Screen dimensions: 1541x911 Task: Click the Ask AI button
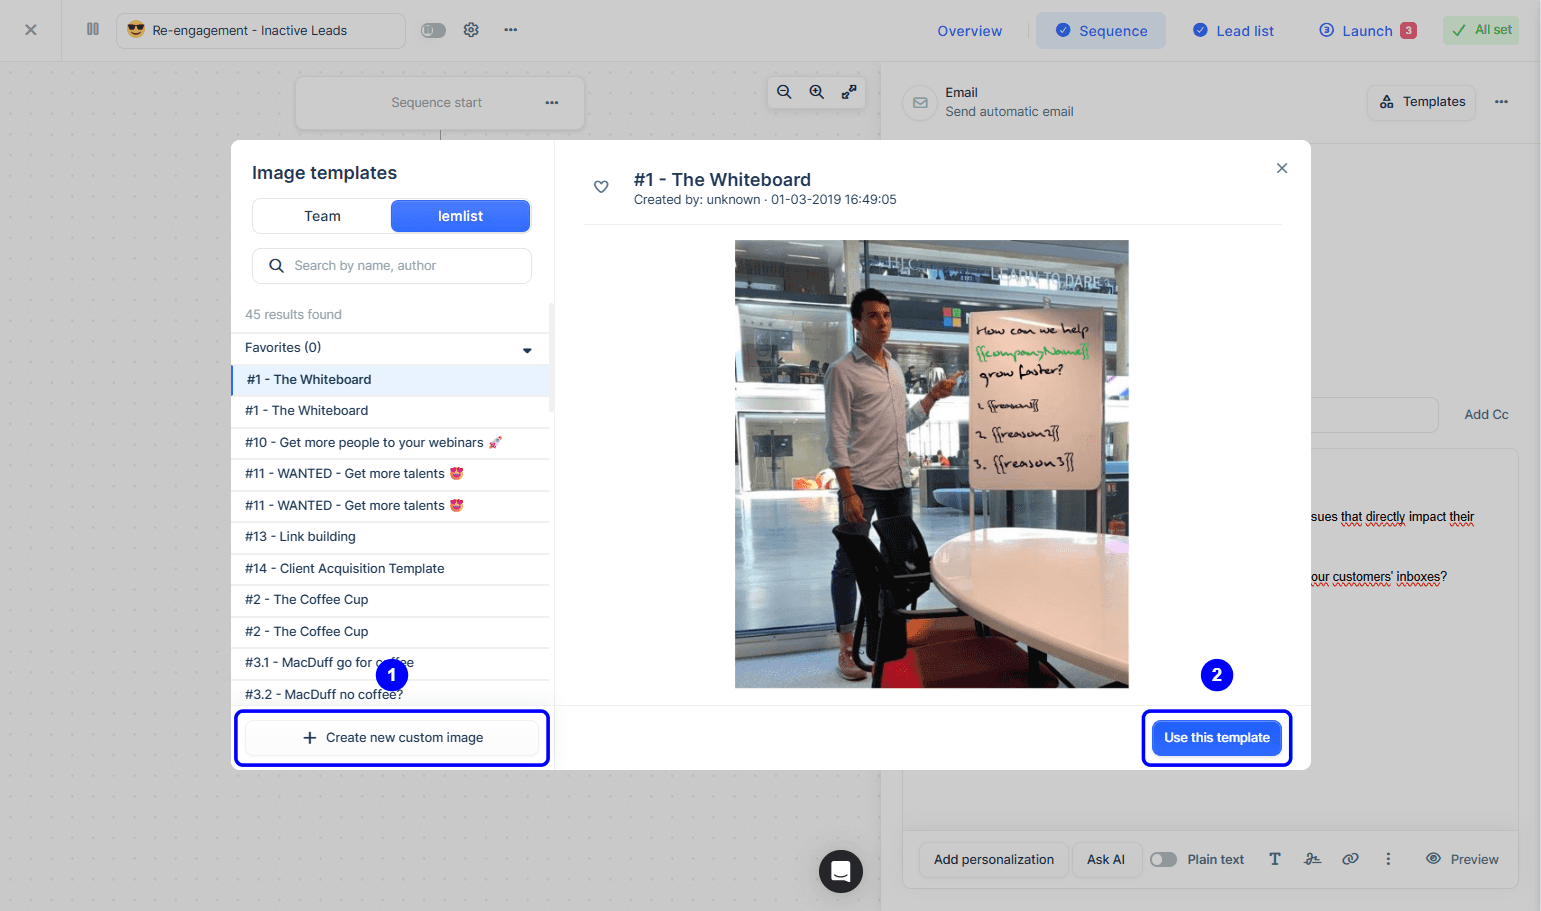point(1106,860)
